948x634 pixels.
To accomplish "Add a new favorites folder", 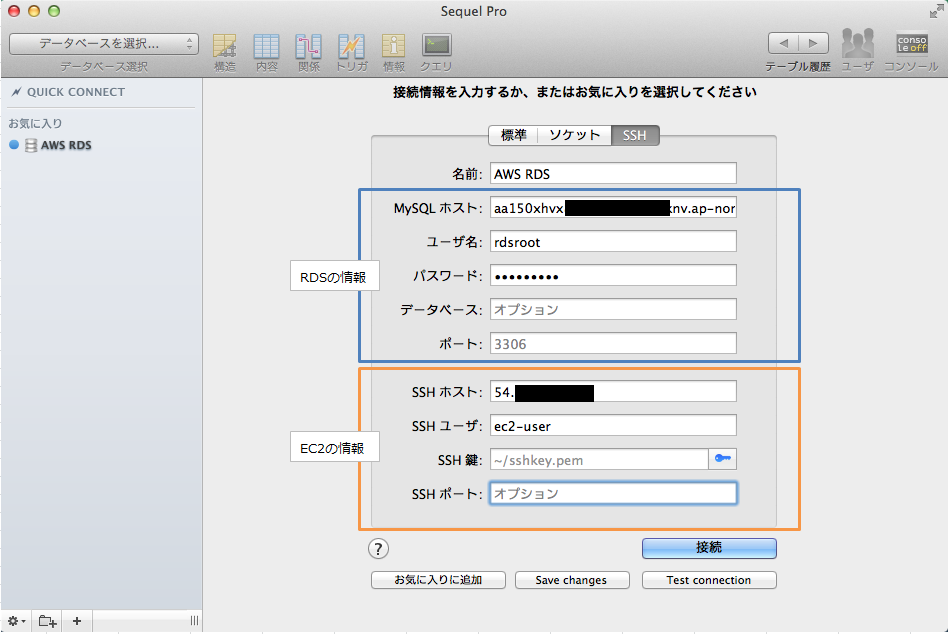I will pos(47,621).
